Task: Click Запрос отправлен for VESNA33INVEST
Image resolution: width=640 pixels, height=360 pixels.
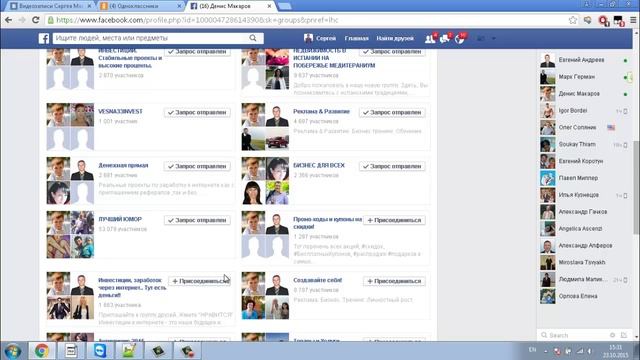Action: click(x=197, y=112)
